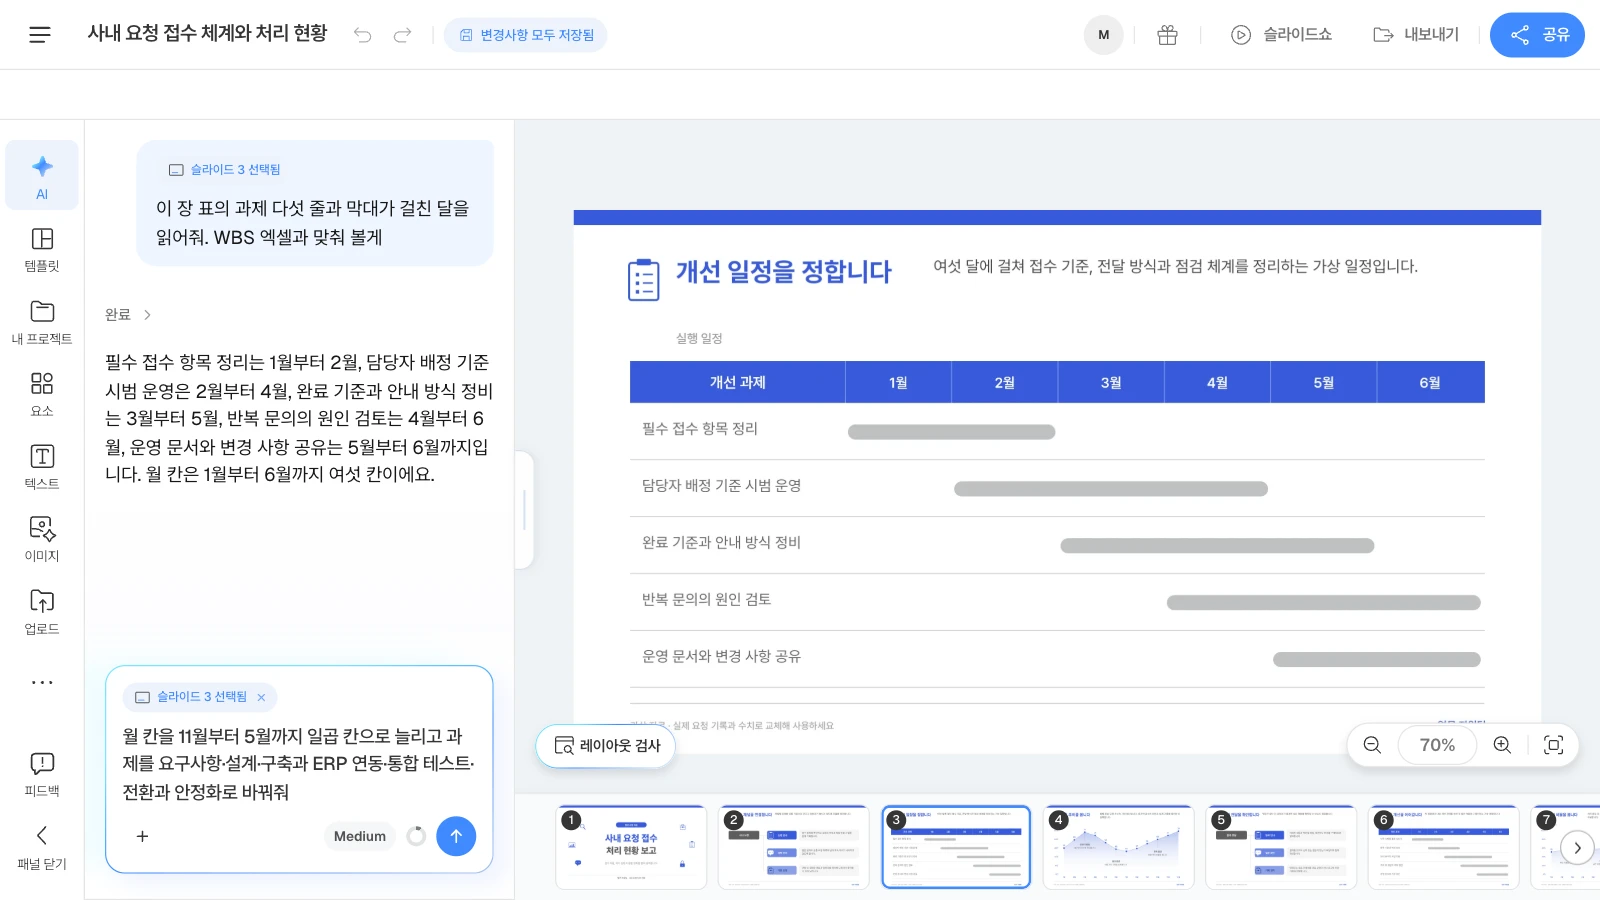
Task: Open the M user avatar
Action: tap(1104, 35)
